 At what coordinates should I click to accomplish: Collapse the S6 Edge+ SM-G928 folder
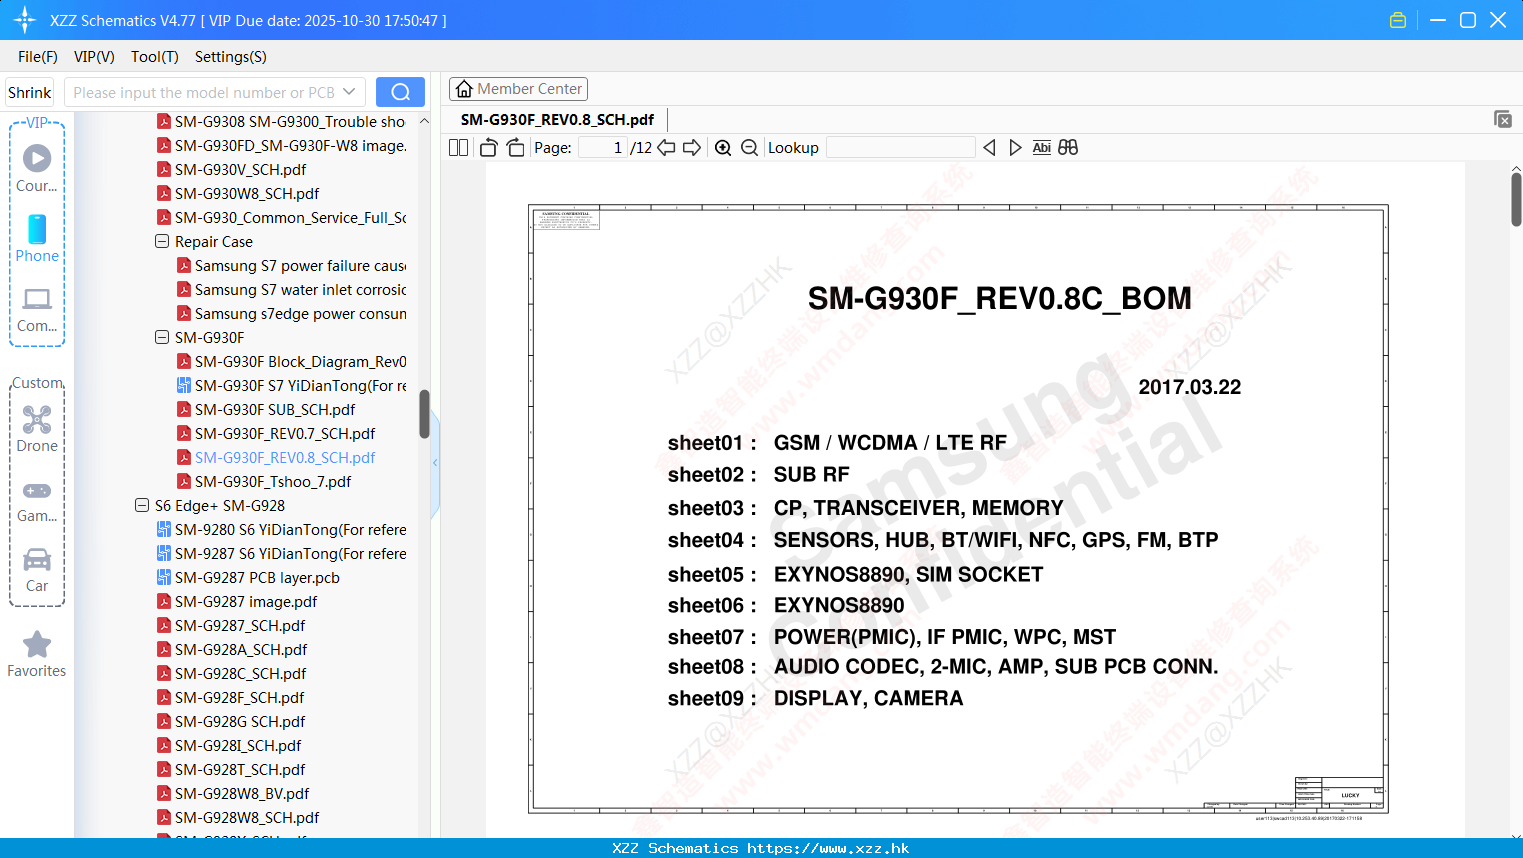click(x=142, y=506)
